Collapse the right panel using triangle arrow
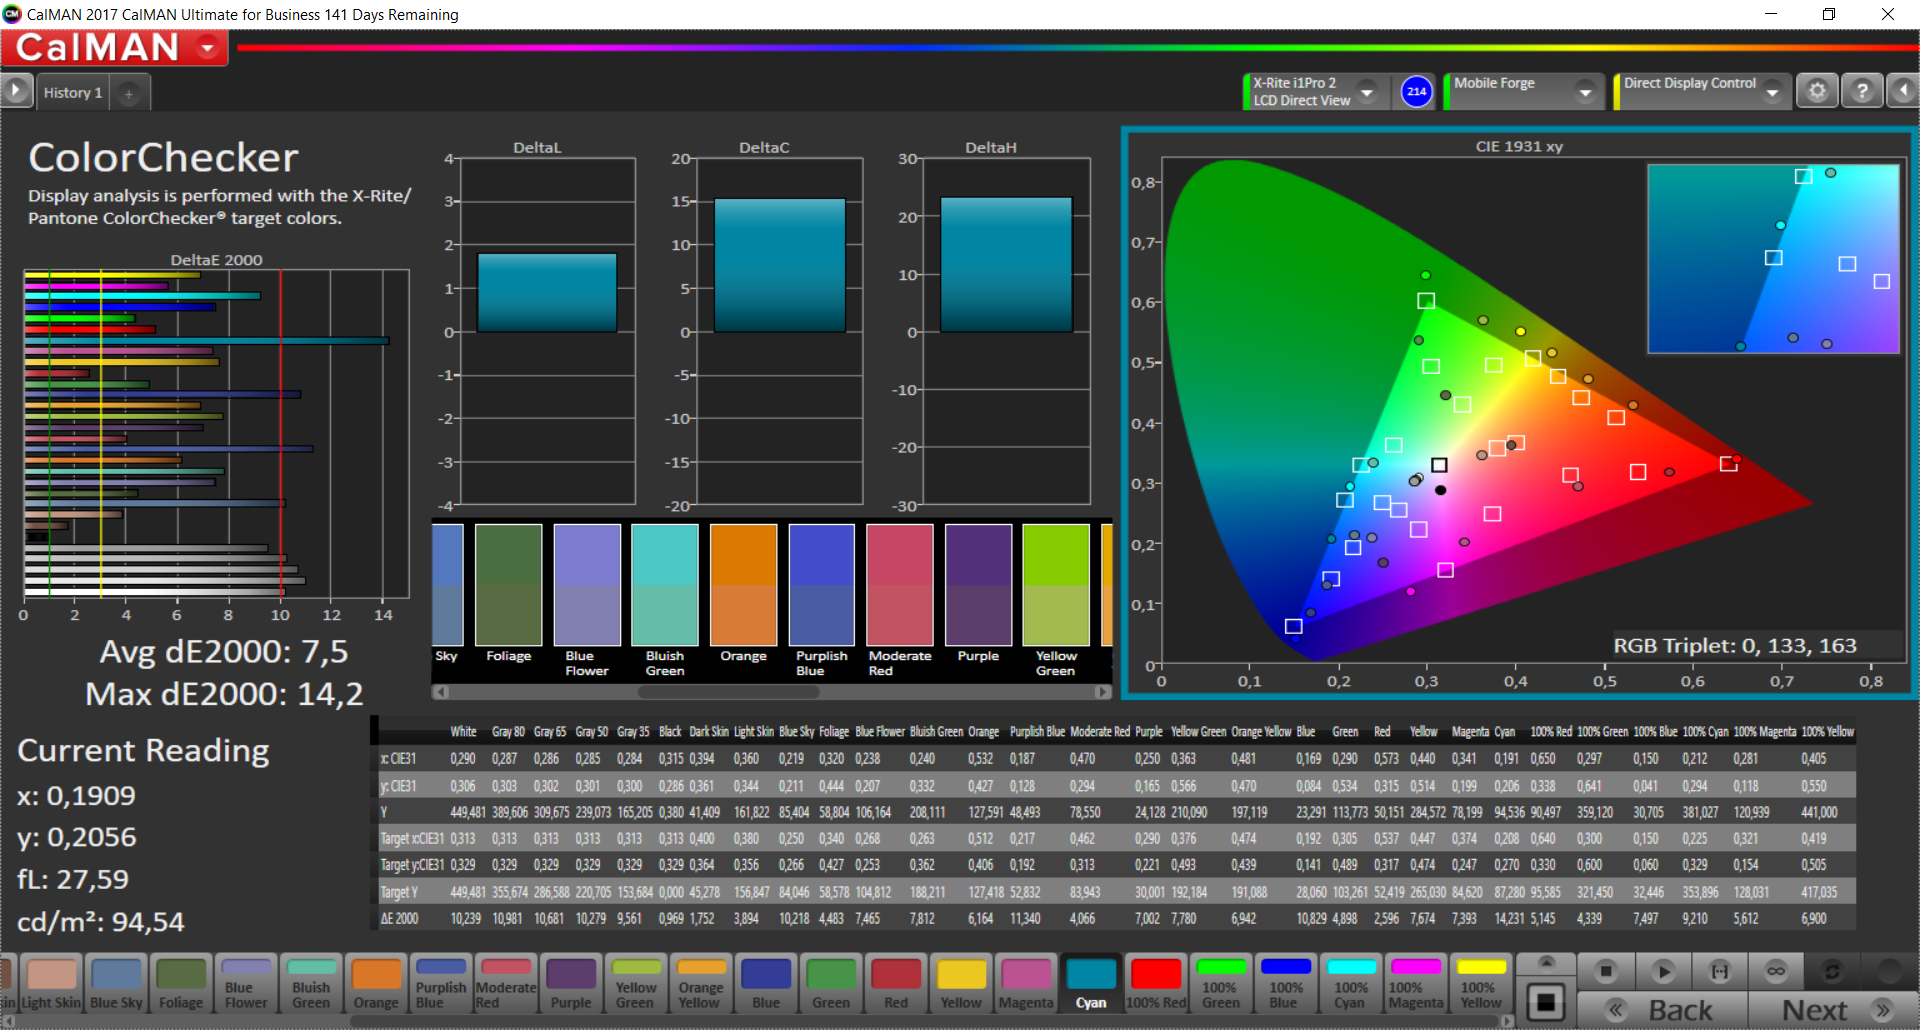1920x1030 pixels. coord(1902,91)
